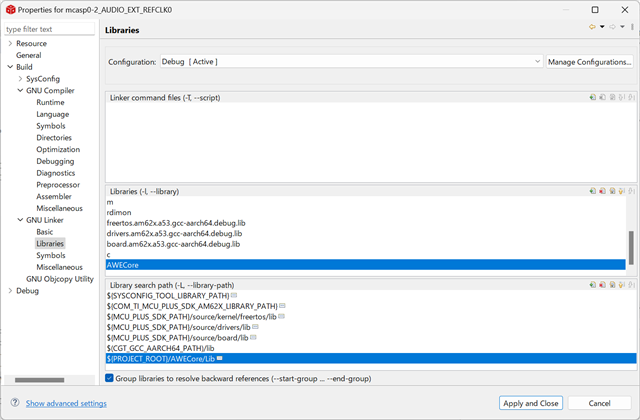Open Show advanced settings link
640x420 pixels.
coord(66,403)
